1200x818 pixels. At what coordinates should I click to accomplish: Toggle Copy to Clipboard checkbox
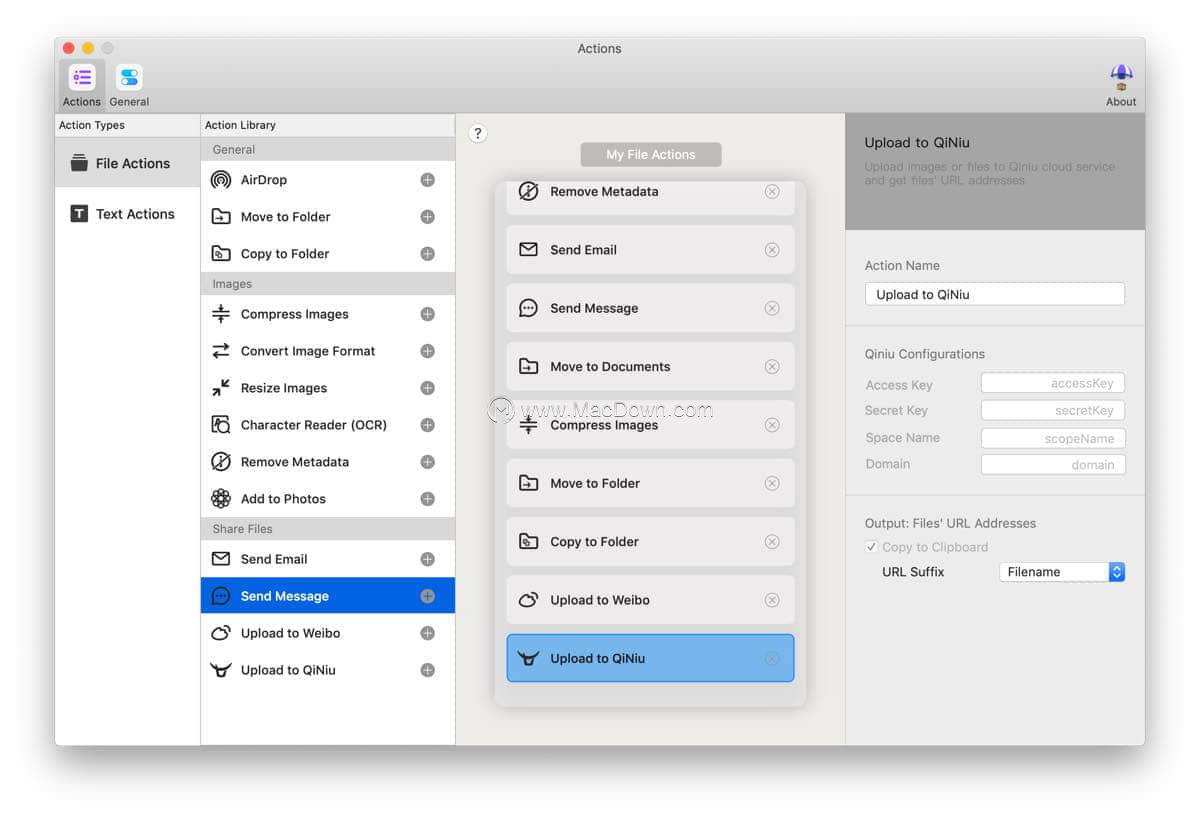point(872,547)
